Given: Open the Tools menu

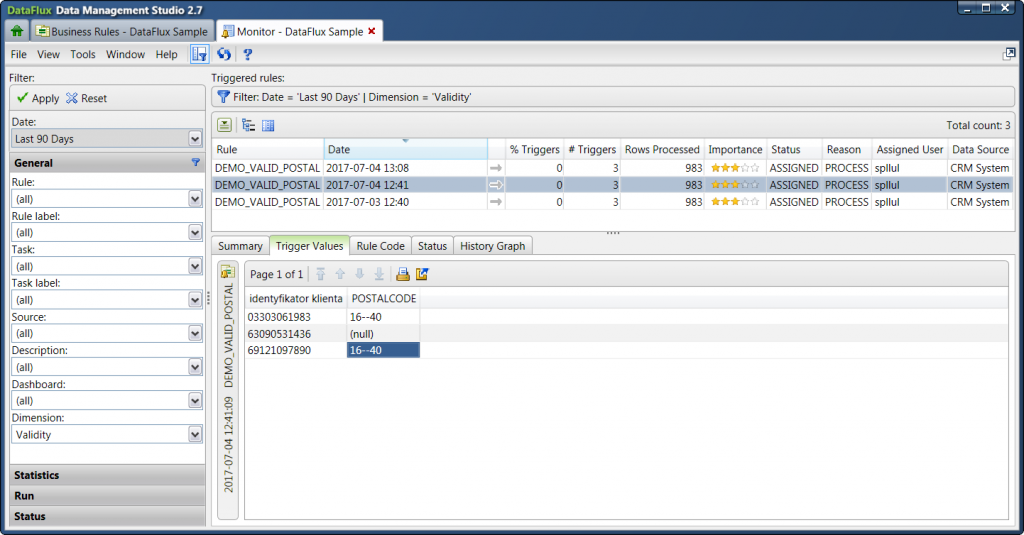Looking at the screenshot, I should pyautogui.click(x=83, y=54).
